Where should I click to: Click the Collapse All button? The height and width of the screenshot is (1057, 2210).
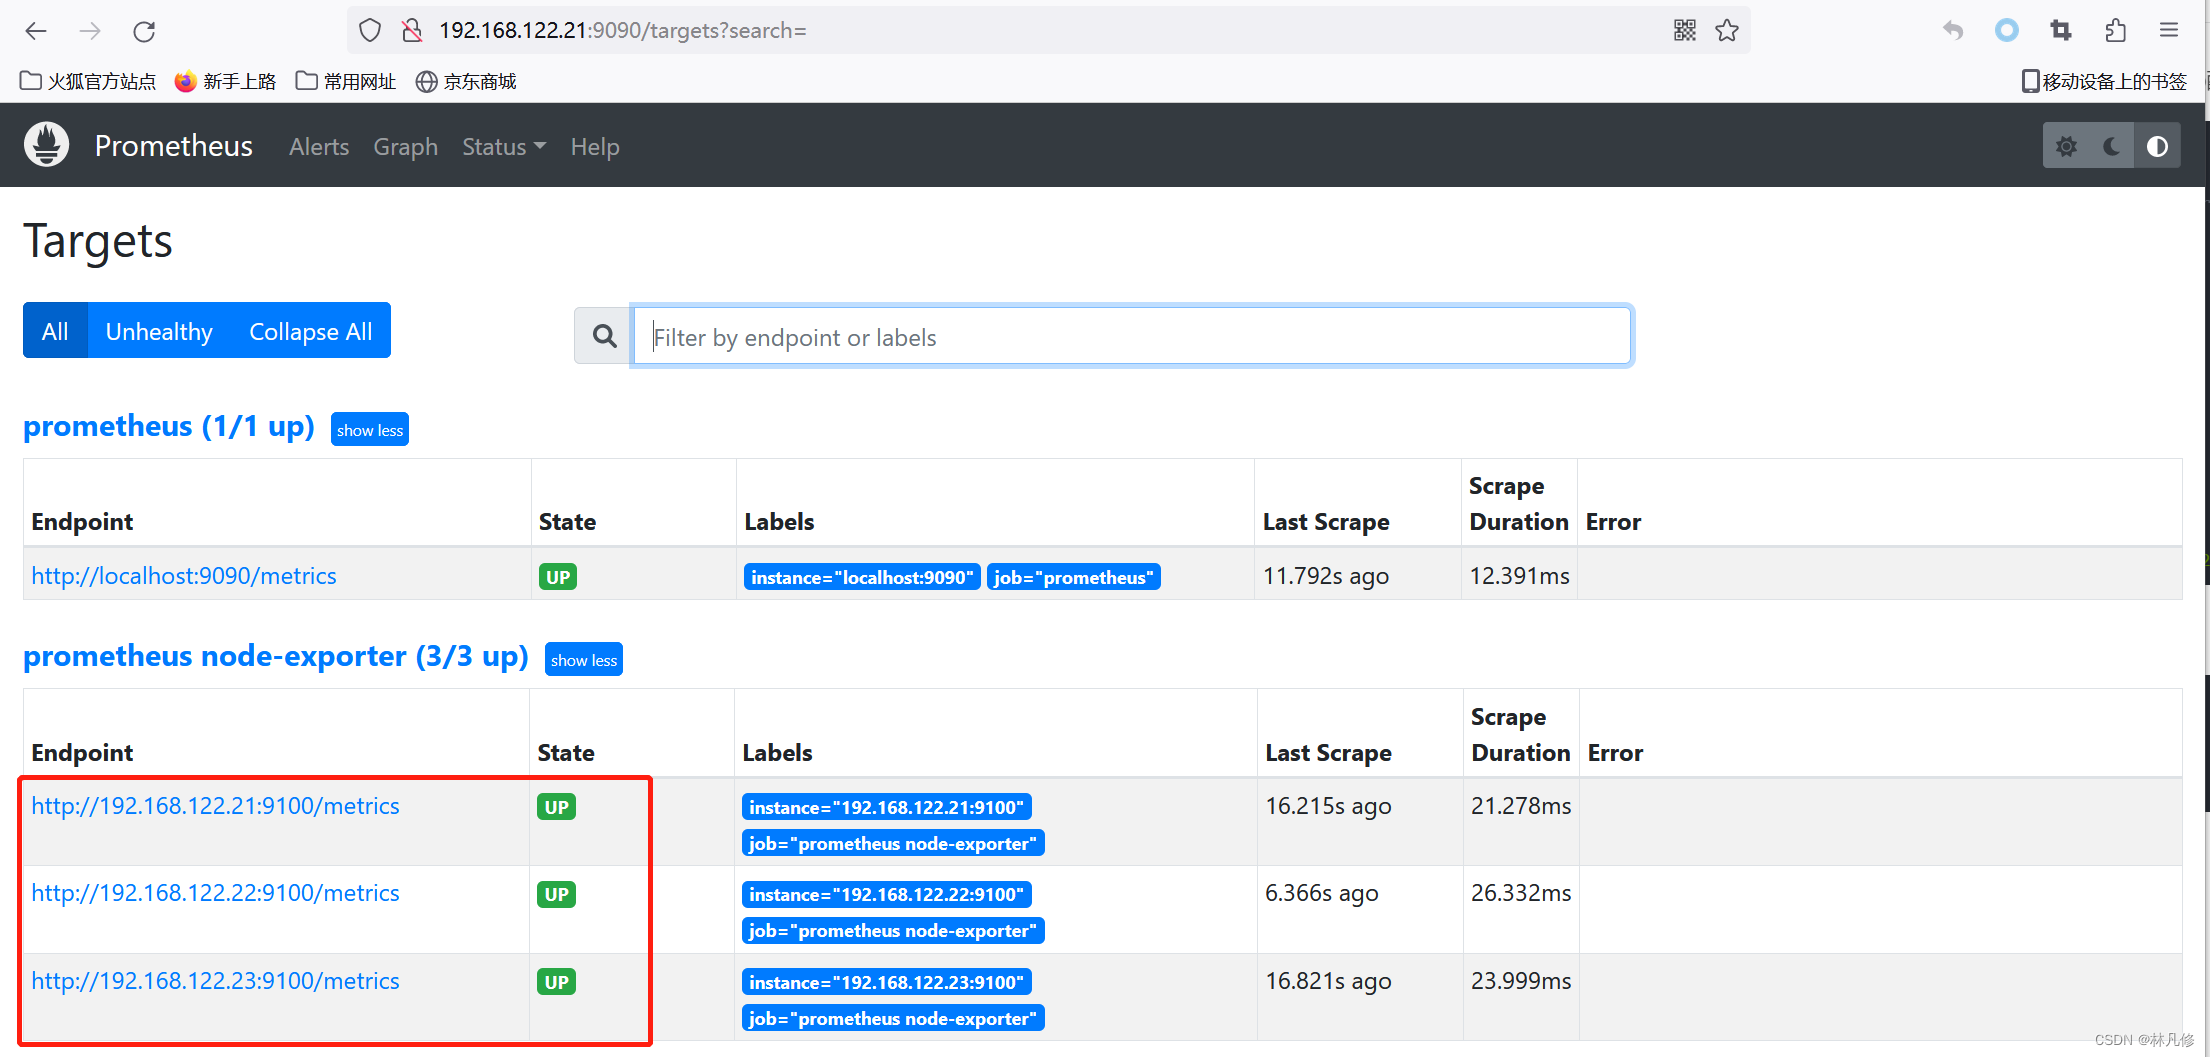point(311,331)
